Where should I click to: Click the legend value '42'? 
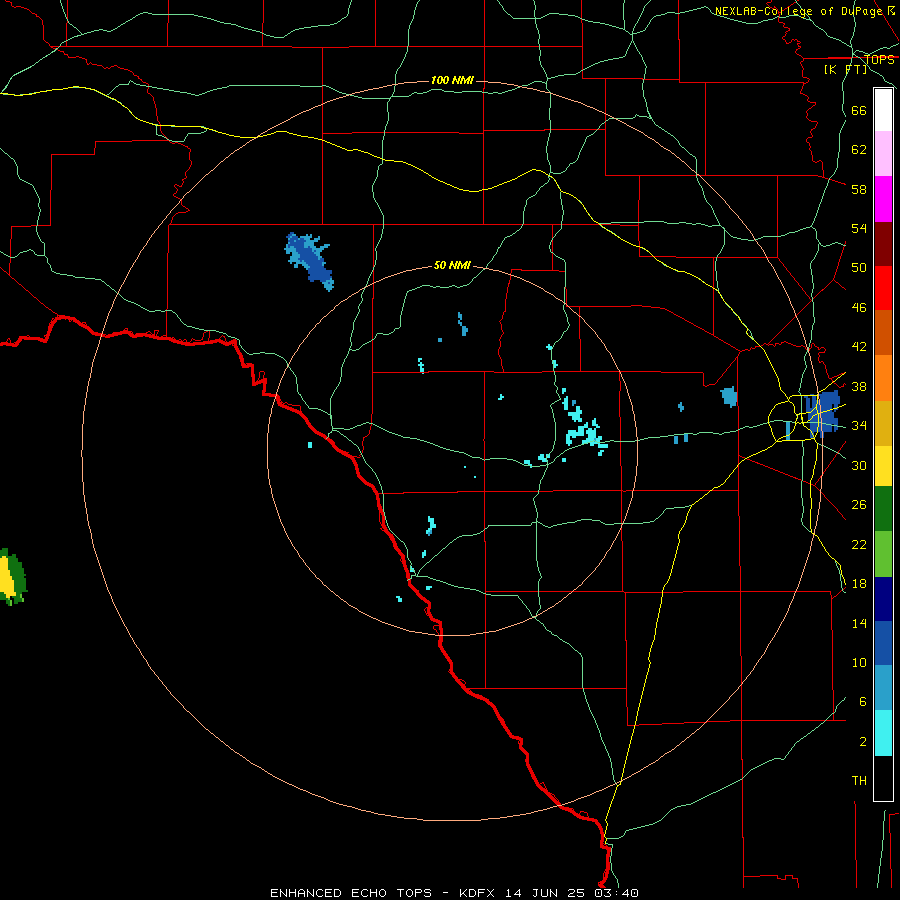tap(859, 347)
